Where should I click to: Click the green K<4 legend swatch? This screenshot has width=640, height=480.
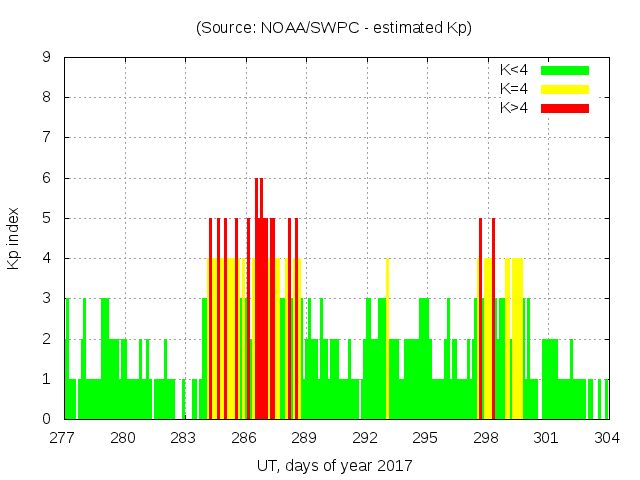pyautogui.click(x=565, y=70)
